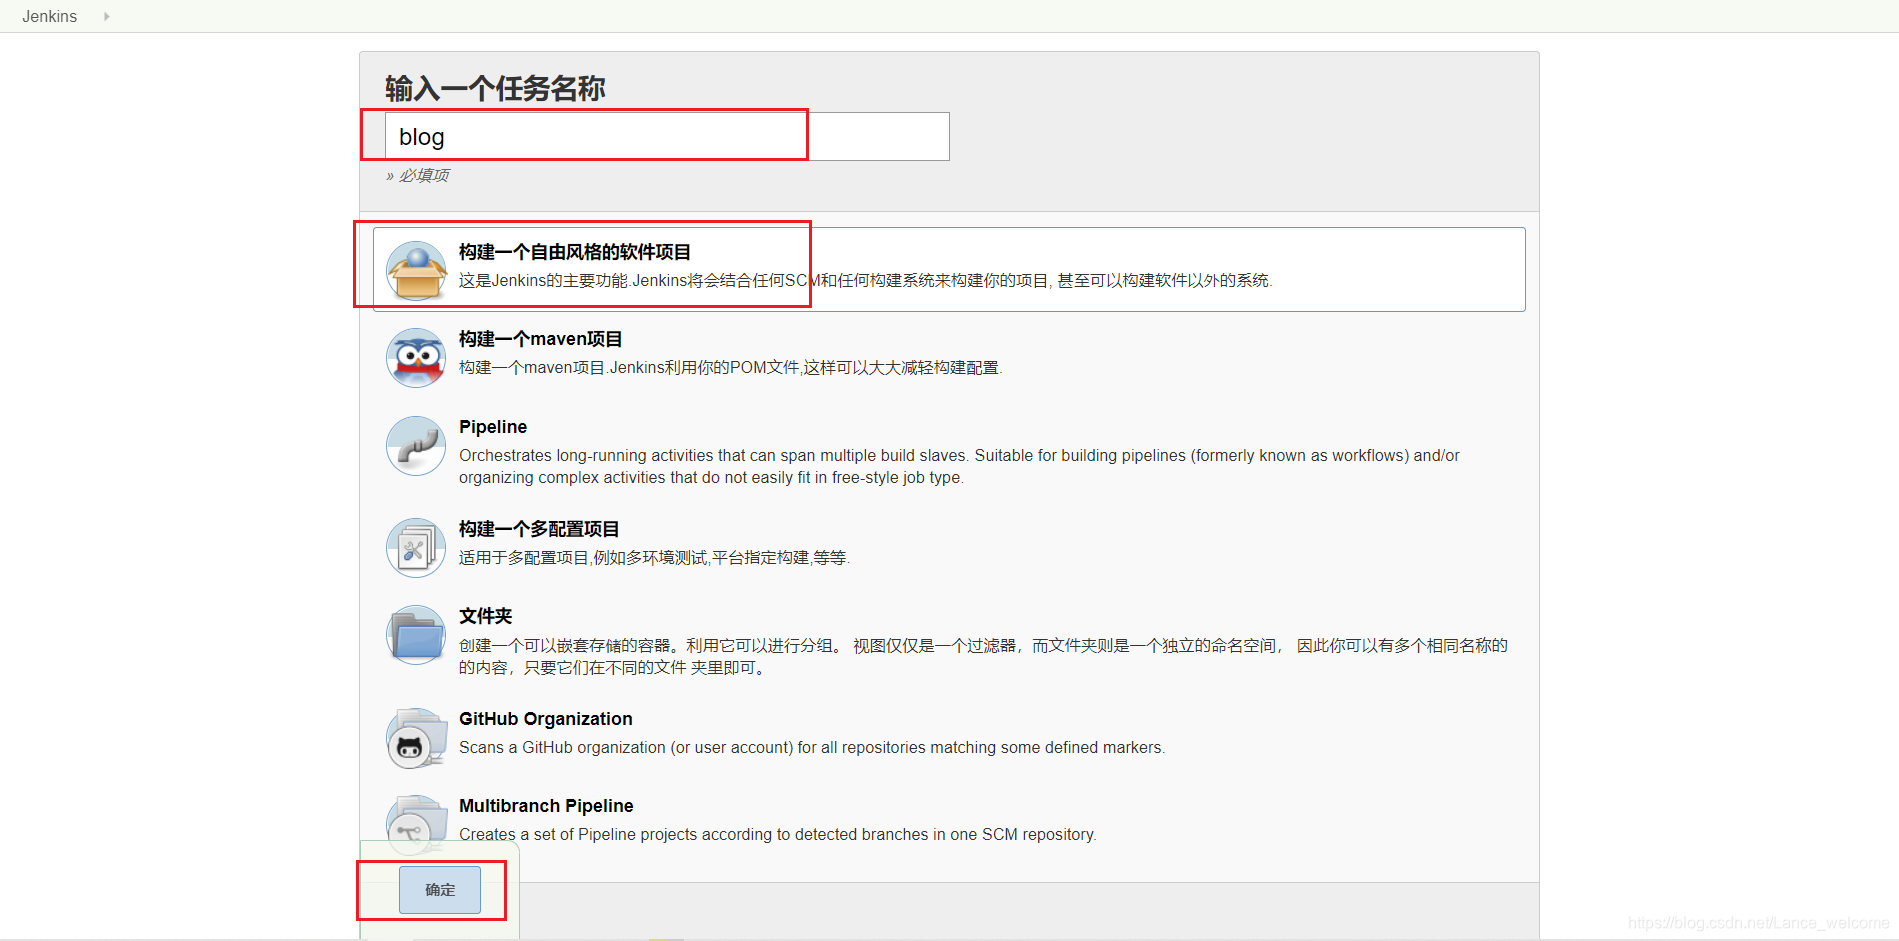Image resolution: width=1899 pixels, height=941 pixels.
Task: Select the freestyle project box icon
Action: click(x=416, y=270)
